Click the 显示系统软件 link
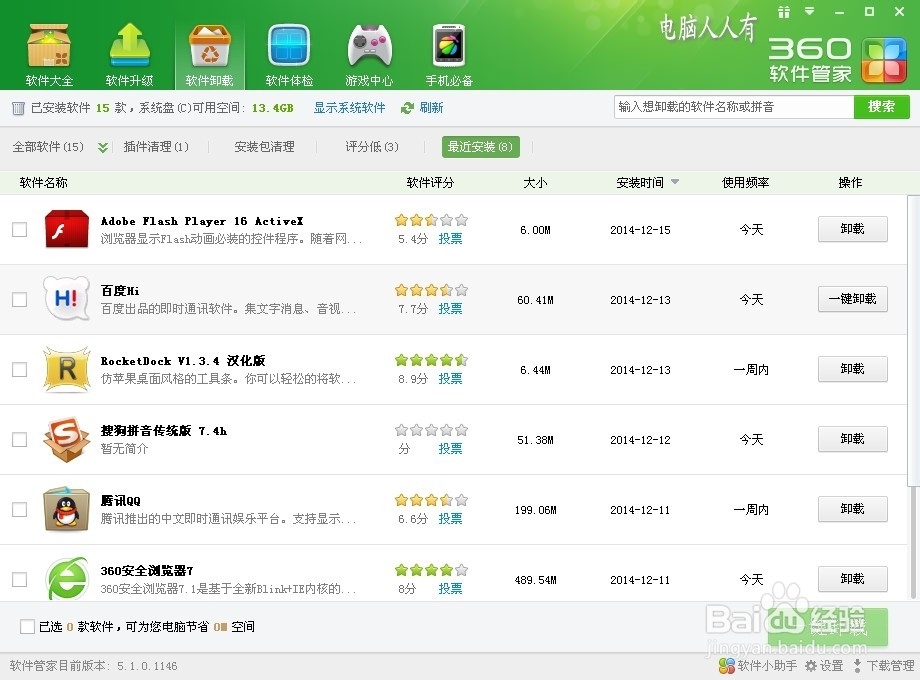Image resolution: width=920 pixels, height=680 pixels. coord(348,107)
